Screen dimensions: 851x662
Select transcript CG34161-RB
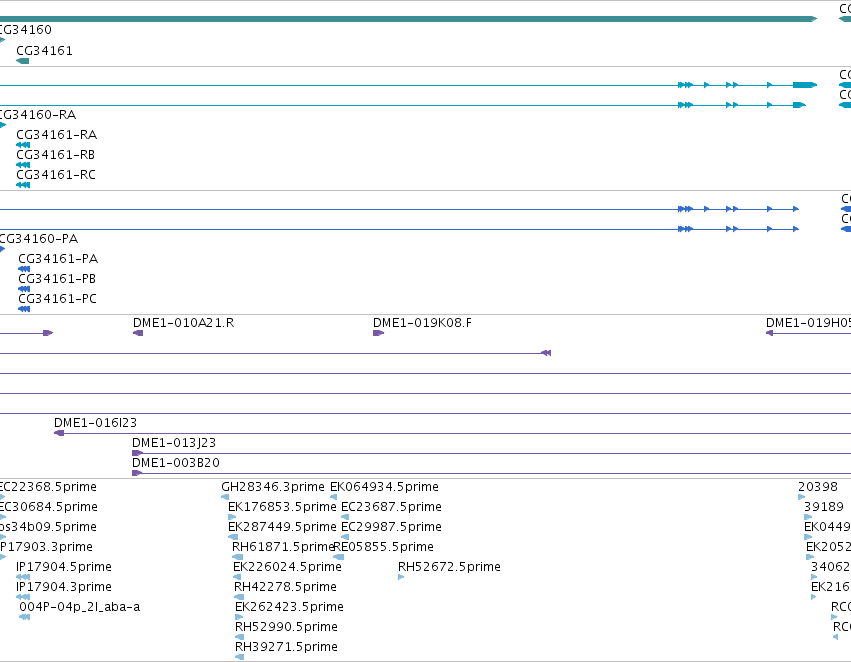pos(55,155)
